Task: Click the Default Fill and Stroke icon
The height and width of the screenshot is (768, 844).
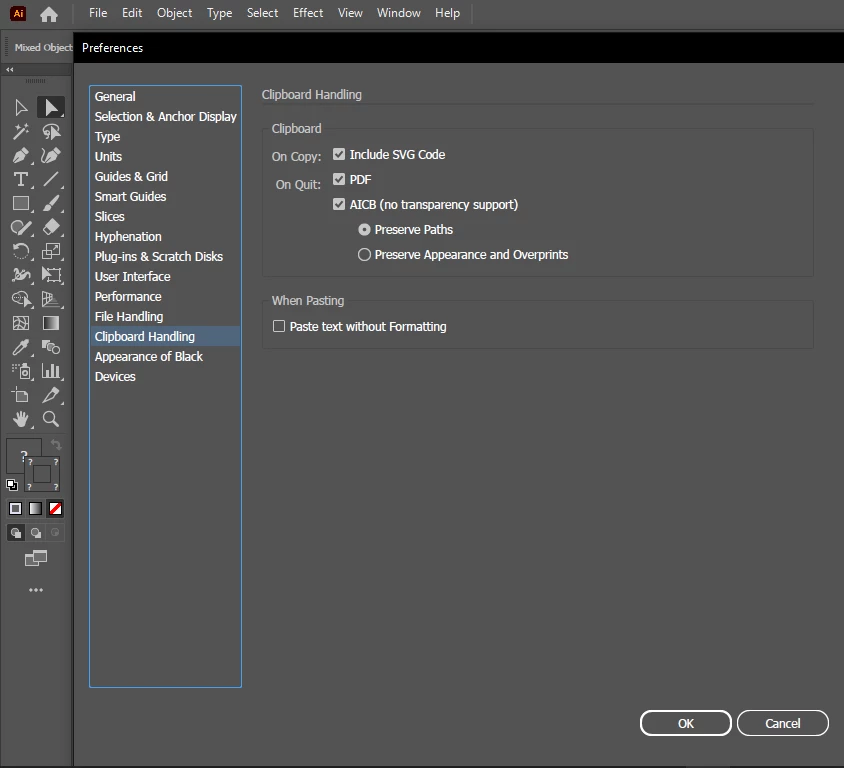Action: [x=12, y=485]
